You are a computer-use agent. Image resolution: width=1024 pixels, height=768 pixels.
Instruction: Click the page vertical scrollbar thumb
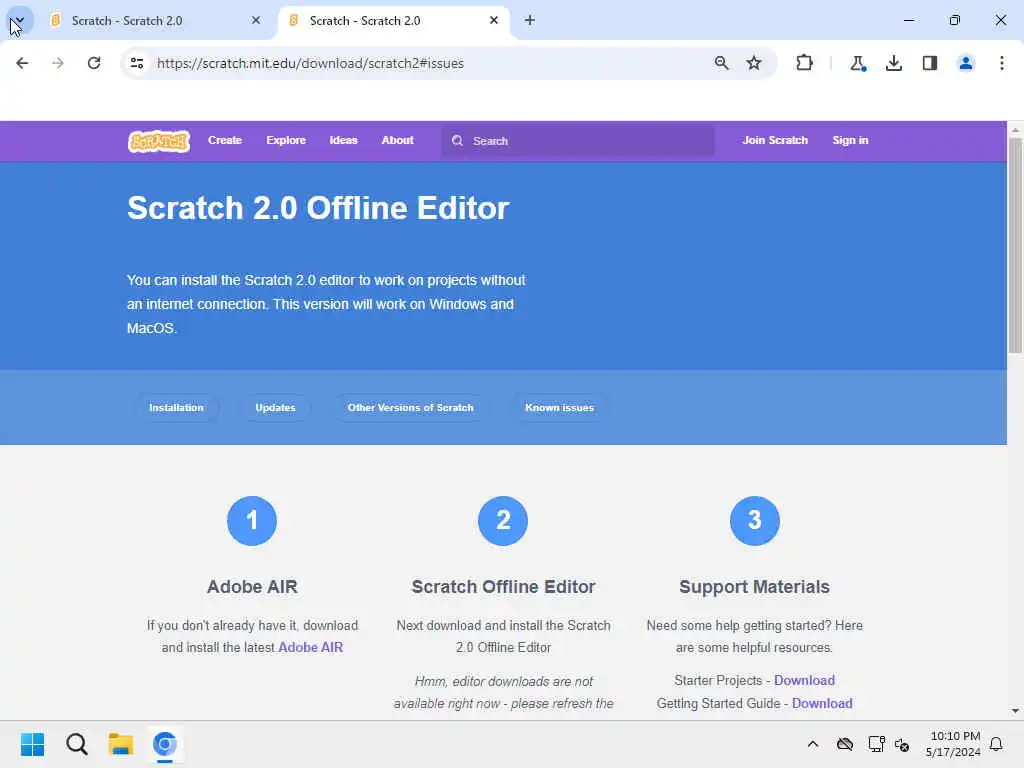[1015, 246]
